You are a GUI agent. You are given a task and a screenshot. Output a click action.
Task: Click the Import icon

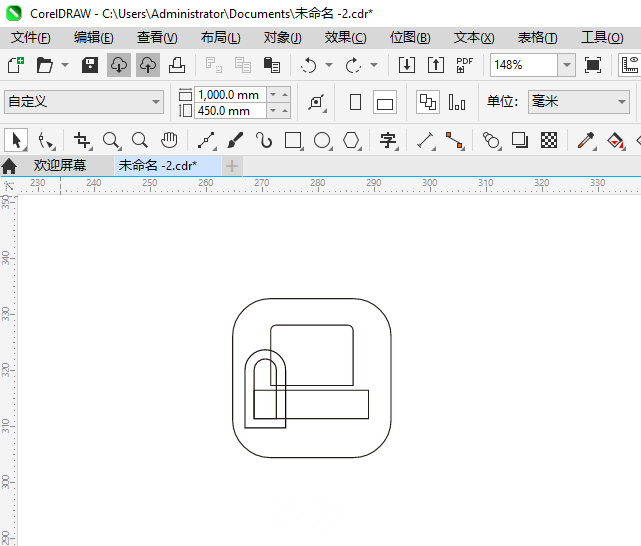click(x=407, y=65)
